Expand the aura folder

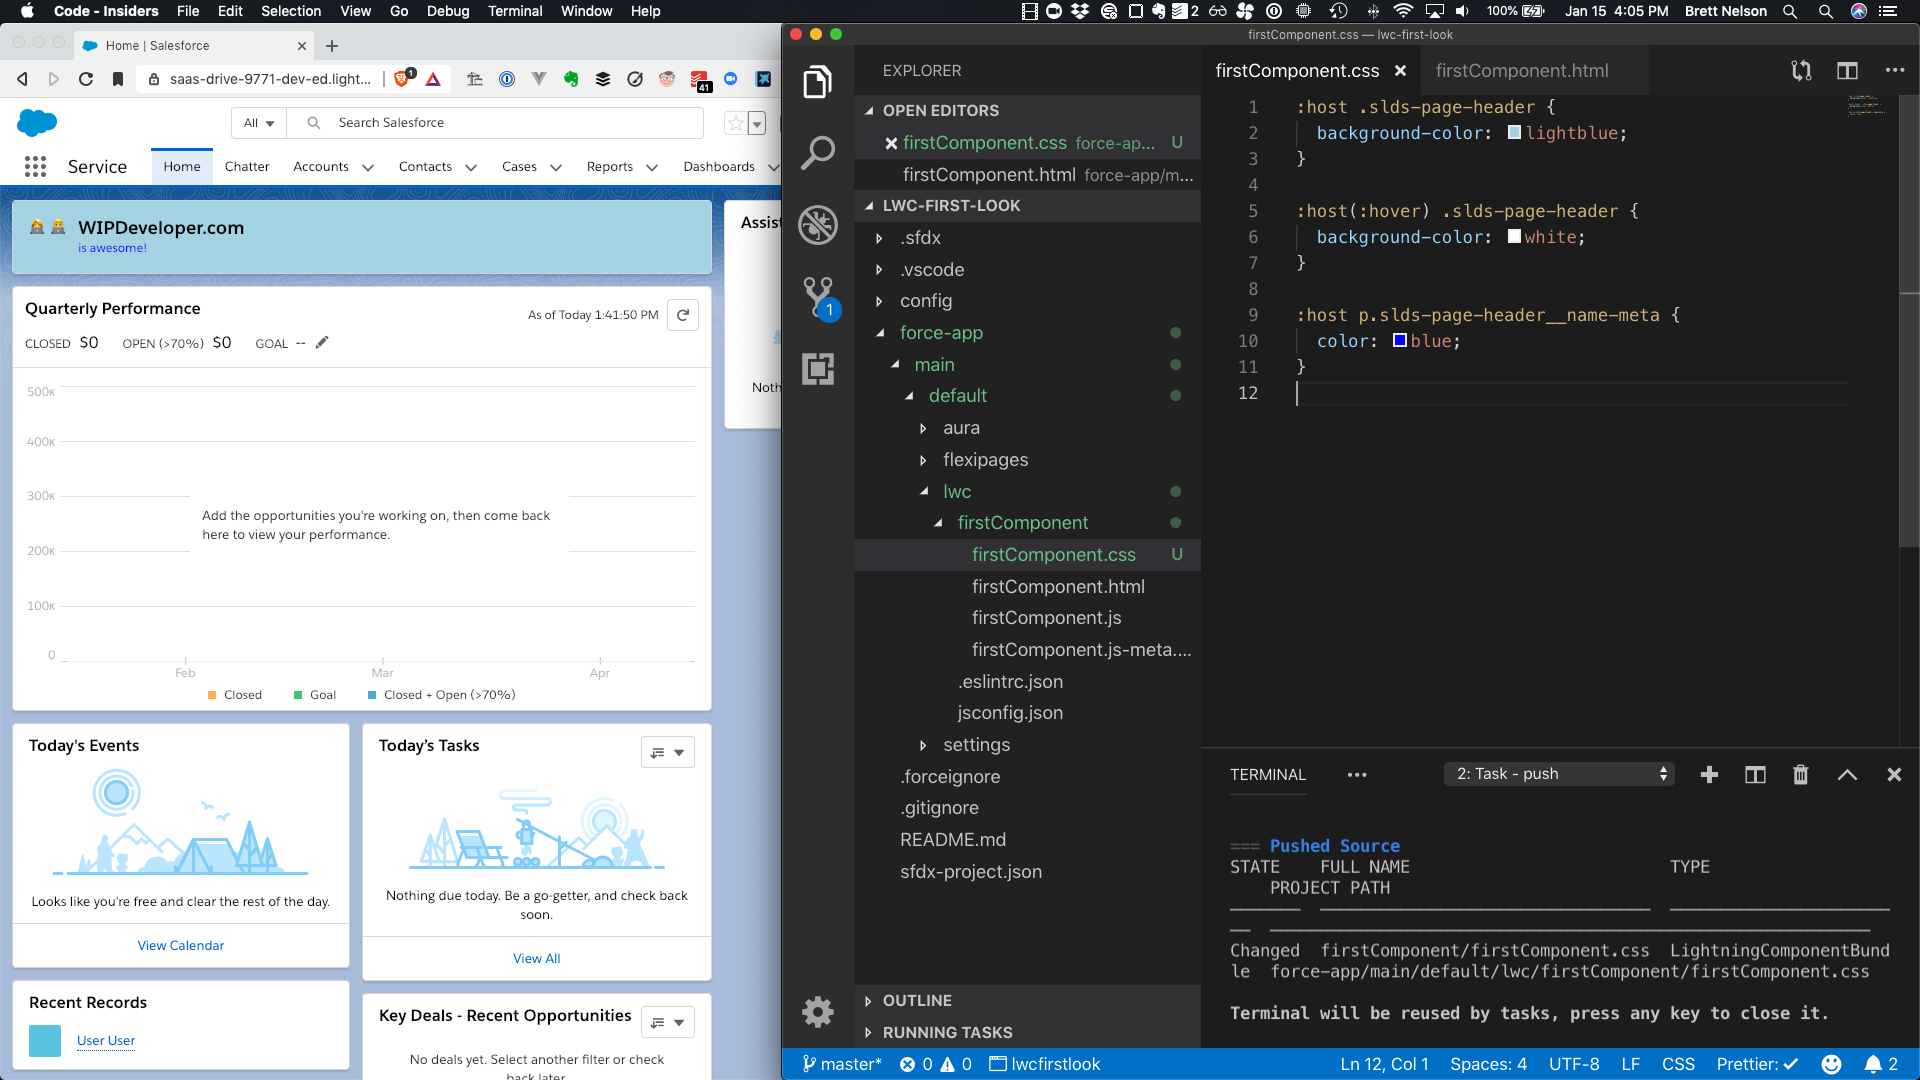pyautogui.click(x=922, y=428)
